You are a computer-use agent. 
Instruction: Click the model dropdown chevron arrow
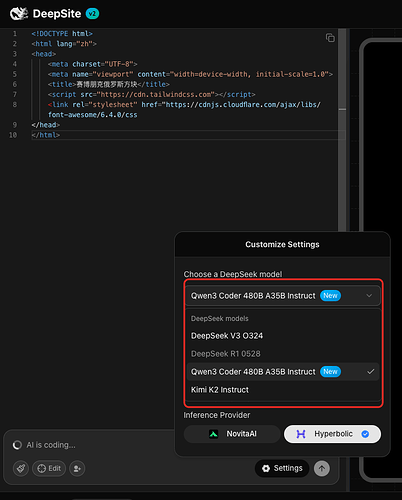click(369, 296)
